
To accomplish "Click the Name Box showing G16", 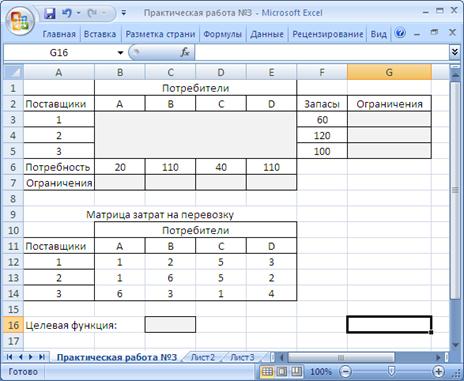I will coord(59,53).
